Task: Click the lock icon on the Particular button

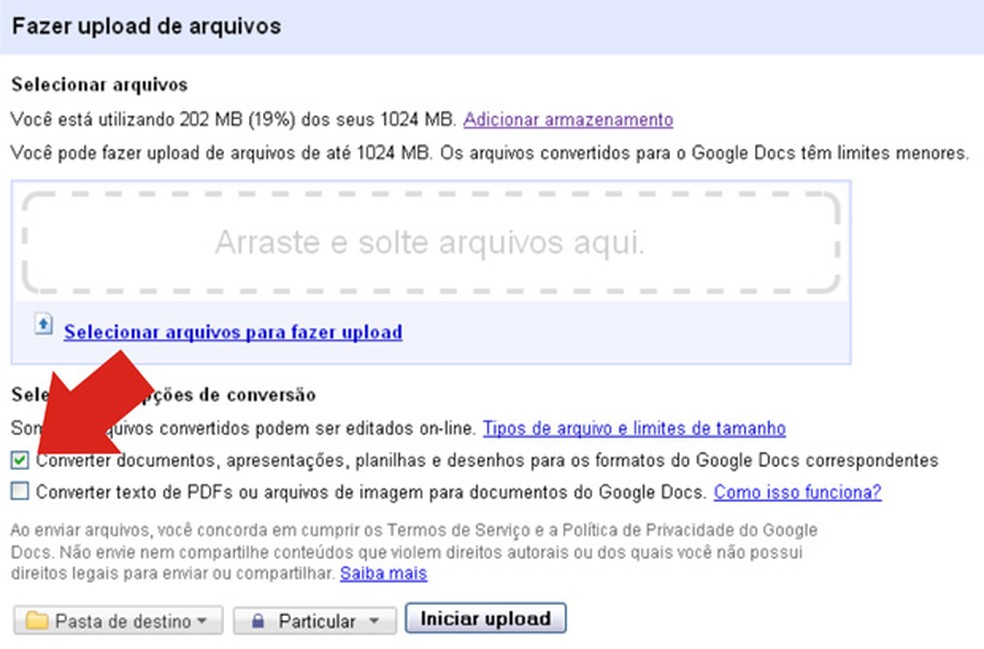Action: point(258,618)
